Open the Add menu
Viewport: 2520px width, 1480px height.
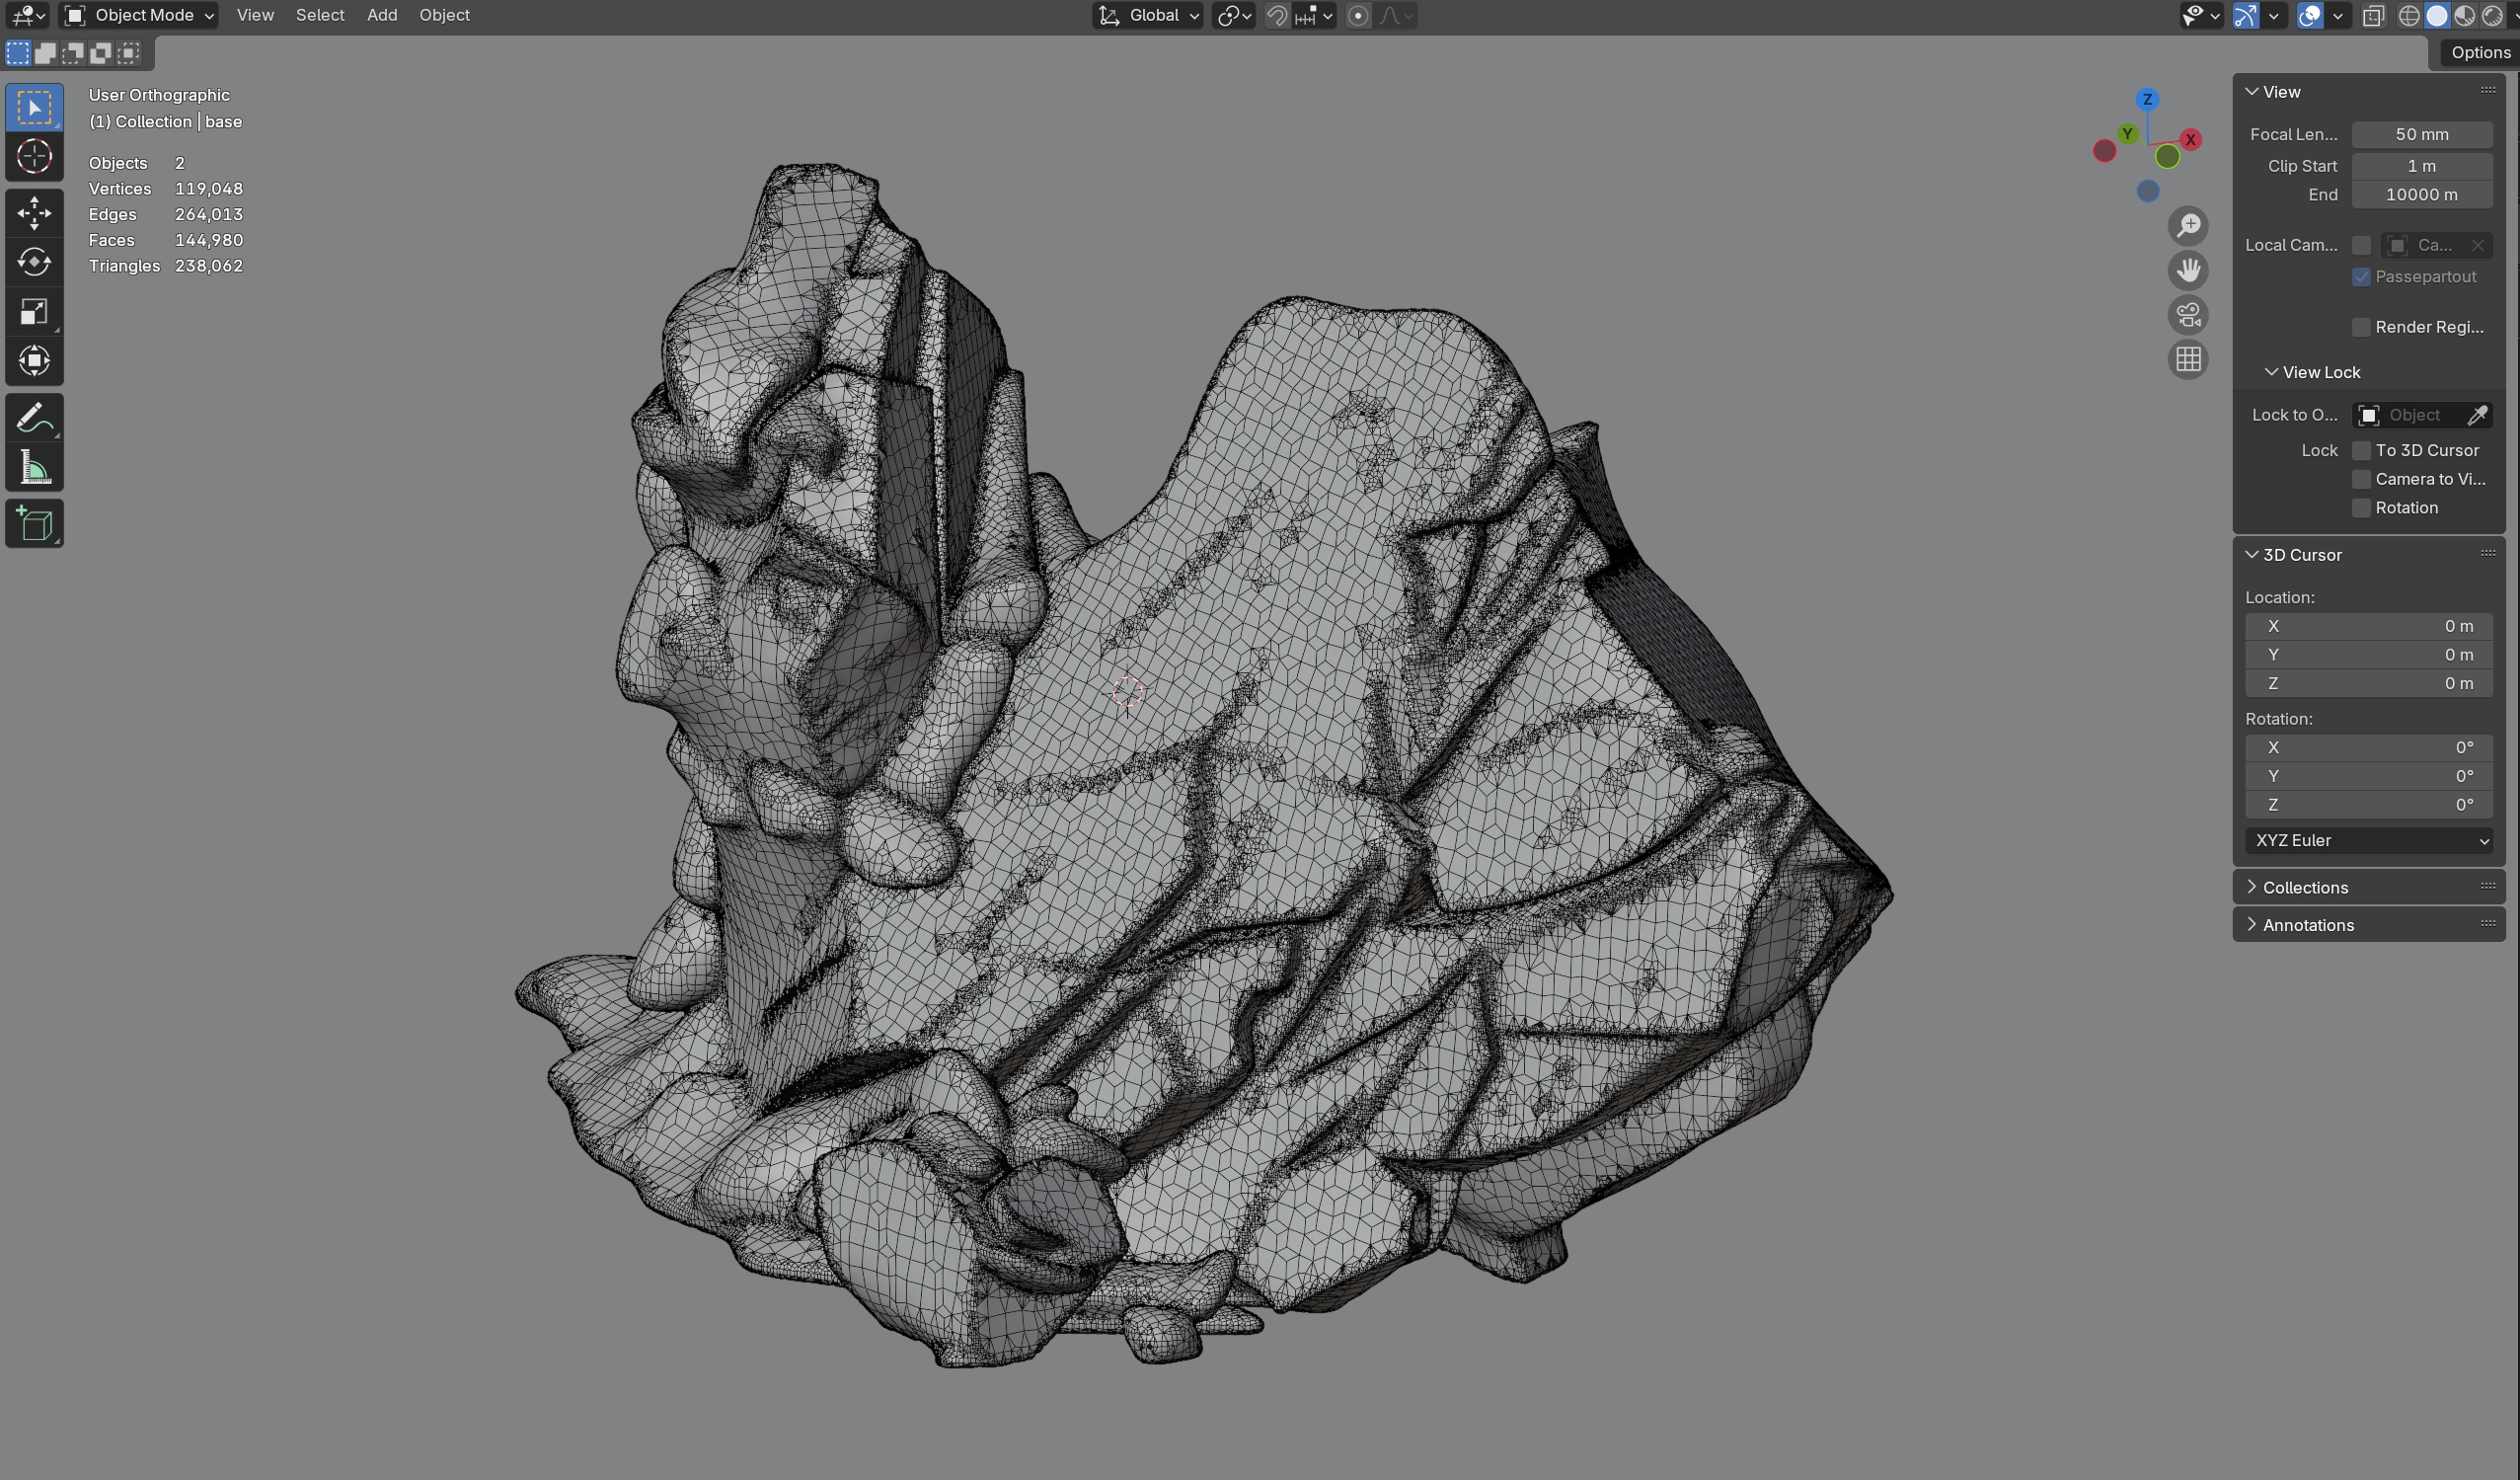tap(381, 15)
